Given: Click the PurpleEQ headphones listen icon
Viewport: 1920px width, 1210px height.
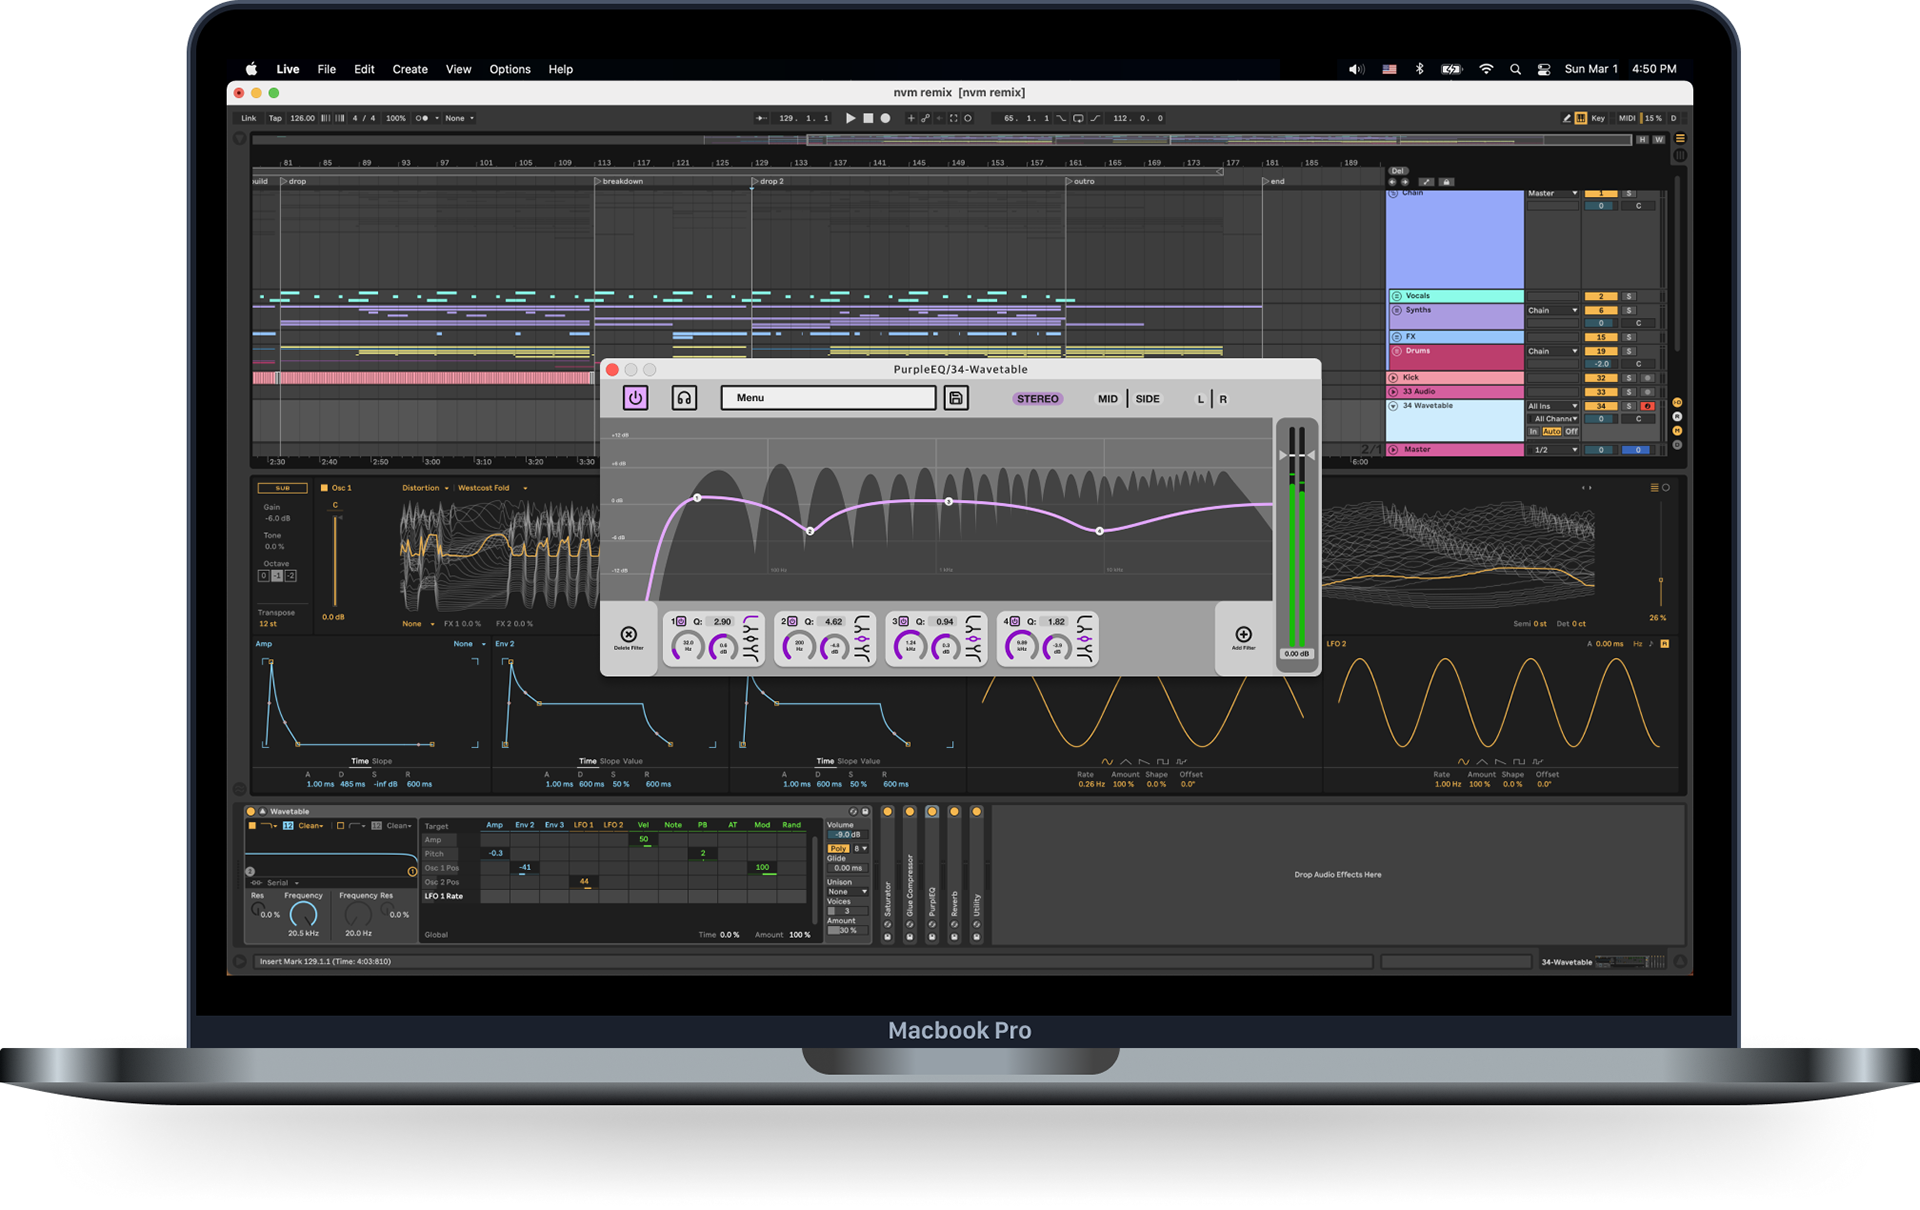Looking at the screenshot, I should click(684, 398).
